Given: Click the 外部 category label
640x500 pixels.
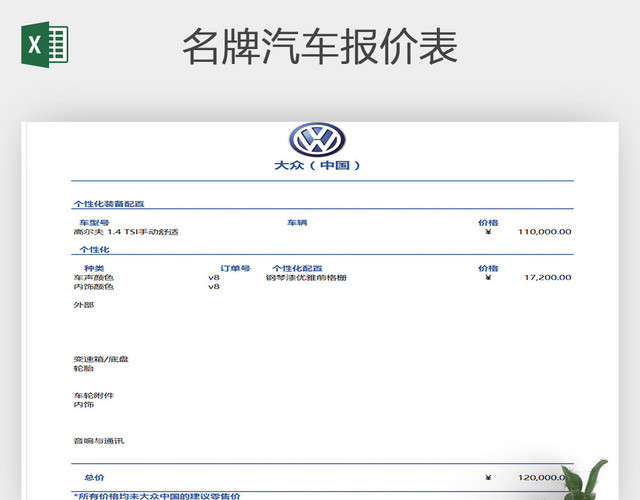Looking at the screenshot, I should click(84, 305).
